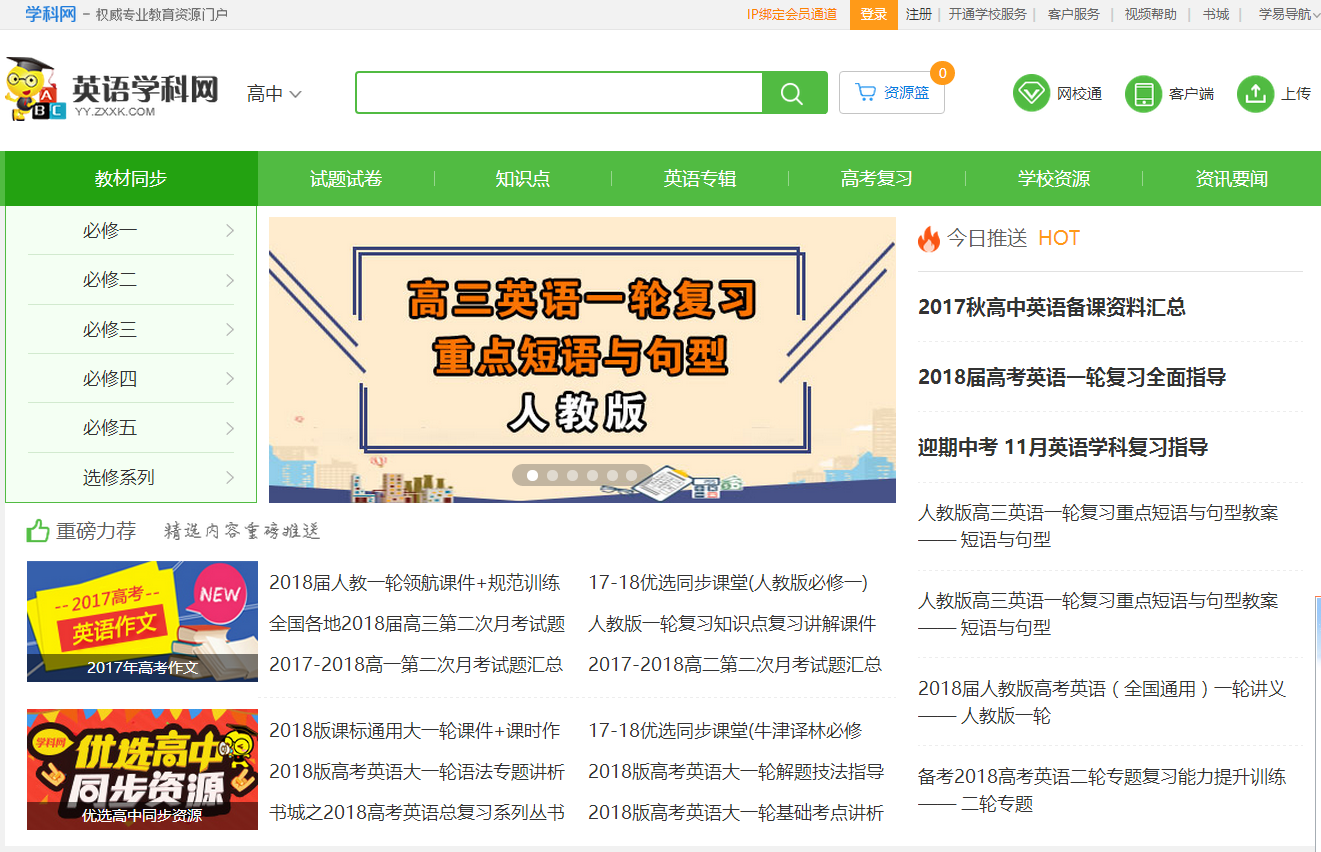Open the 试题试卷 navigation tab
Screen dimensions: 1321x852
click(346, 179)
